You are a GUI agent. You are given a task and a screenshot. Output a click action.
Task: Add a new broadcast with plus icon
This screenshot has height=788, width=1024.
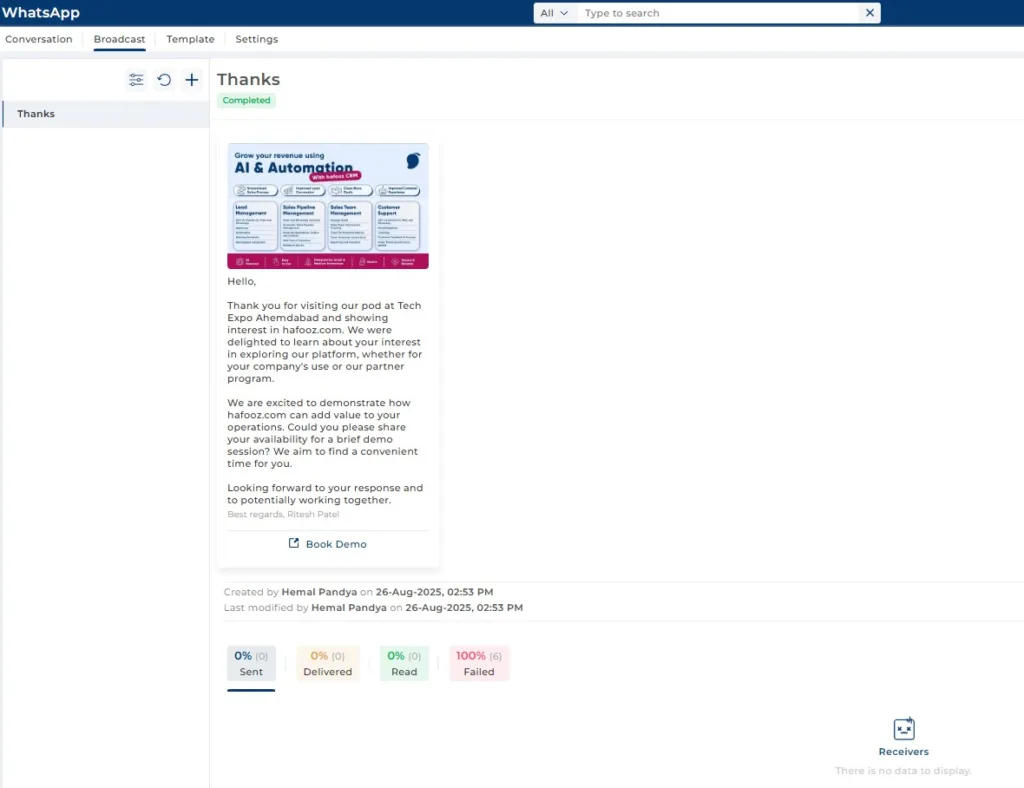click(191, 80)
